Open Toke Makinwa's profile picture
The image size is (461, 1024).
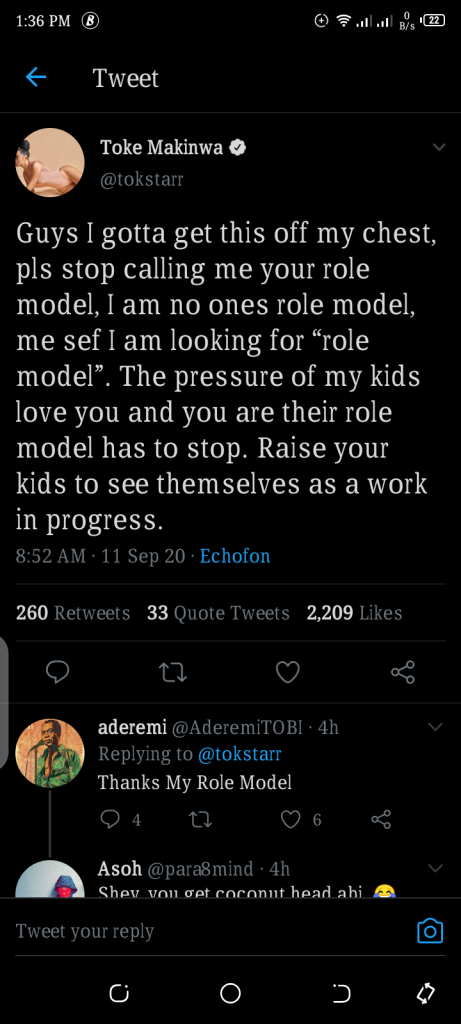point(50,162)
